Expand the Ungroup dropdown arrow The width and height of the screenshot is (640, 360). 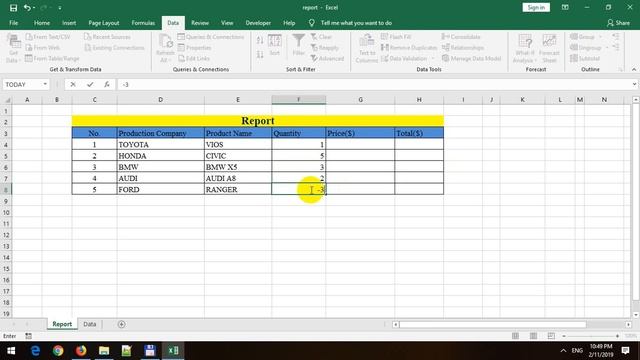(607, 48)
